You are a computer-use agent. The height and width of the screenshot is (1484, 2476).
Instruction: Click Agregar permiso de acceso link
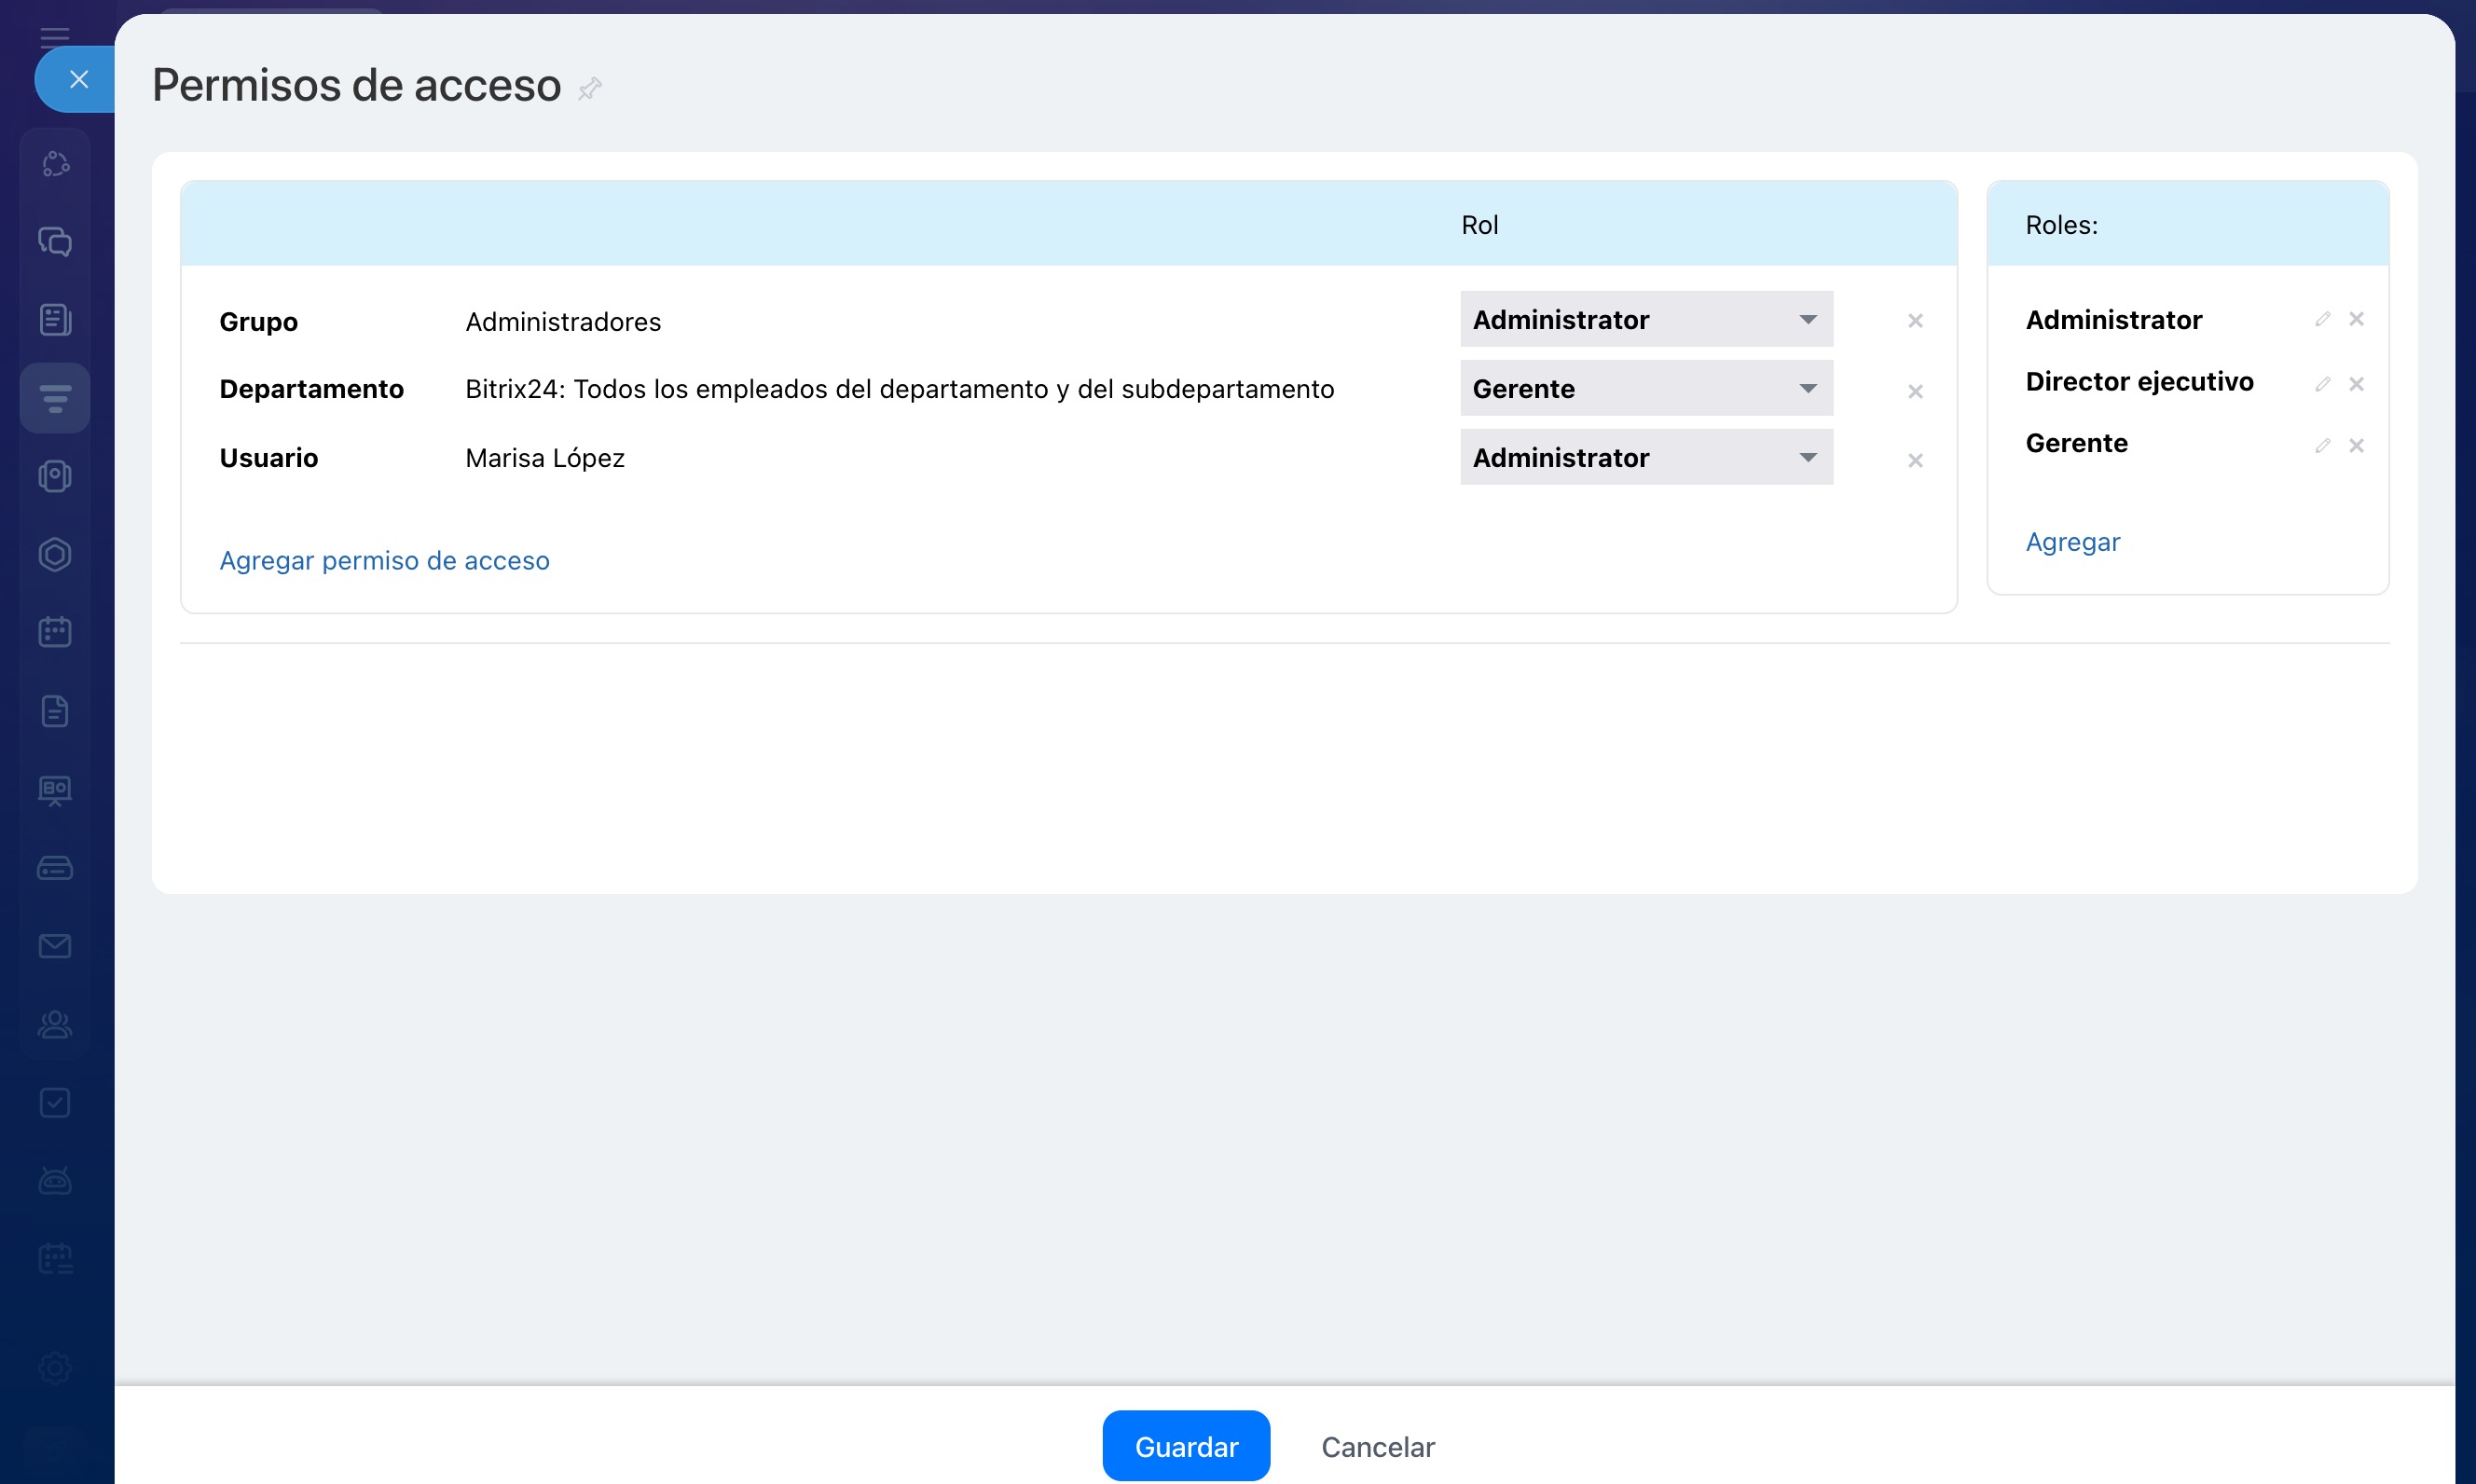click(x=384, y=560)
